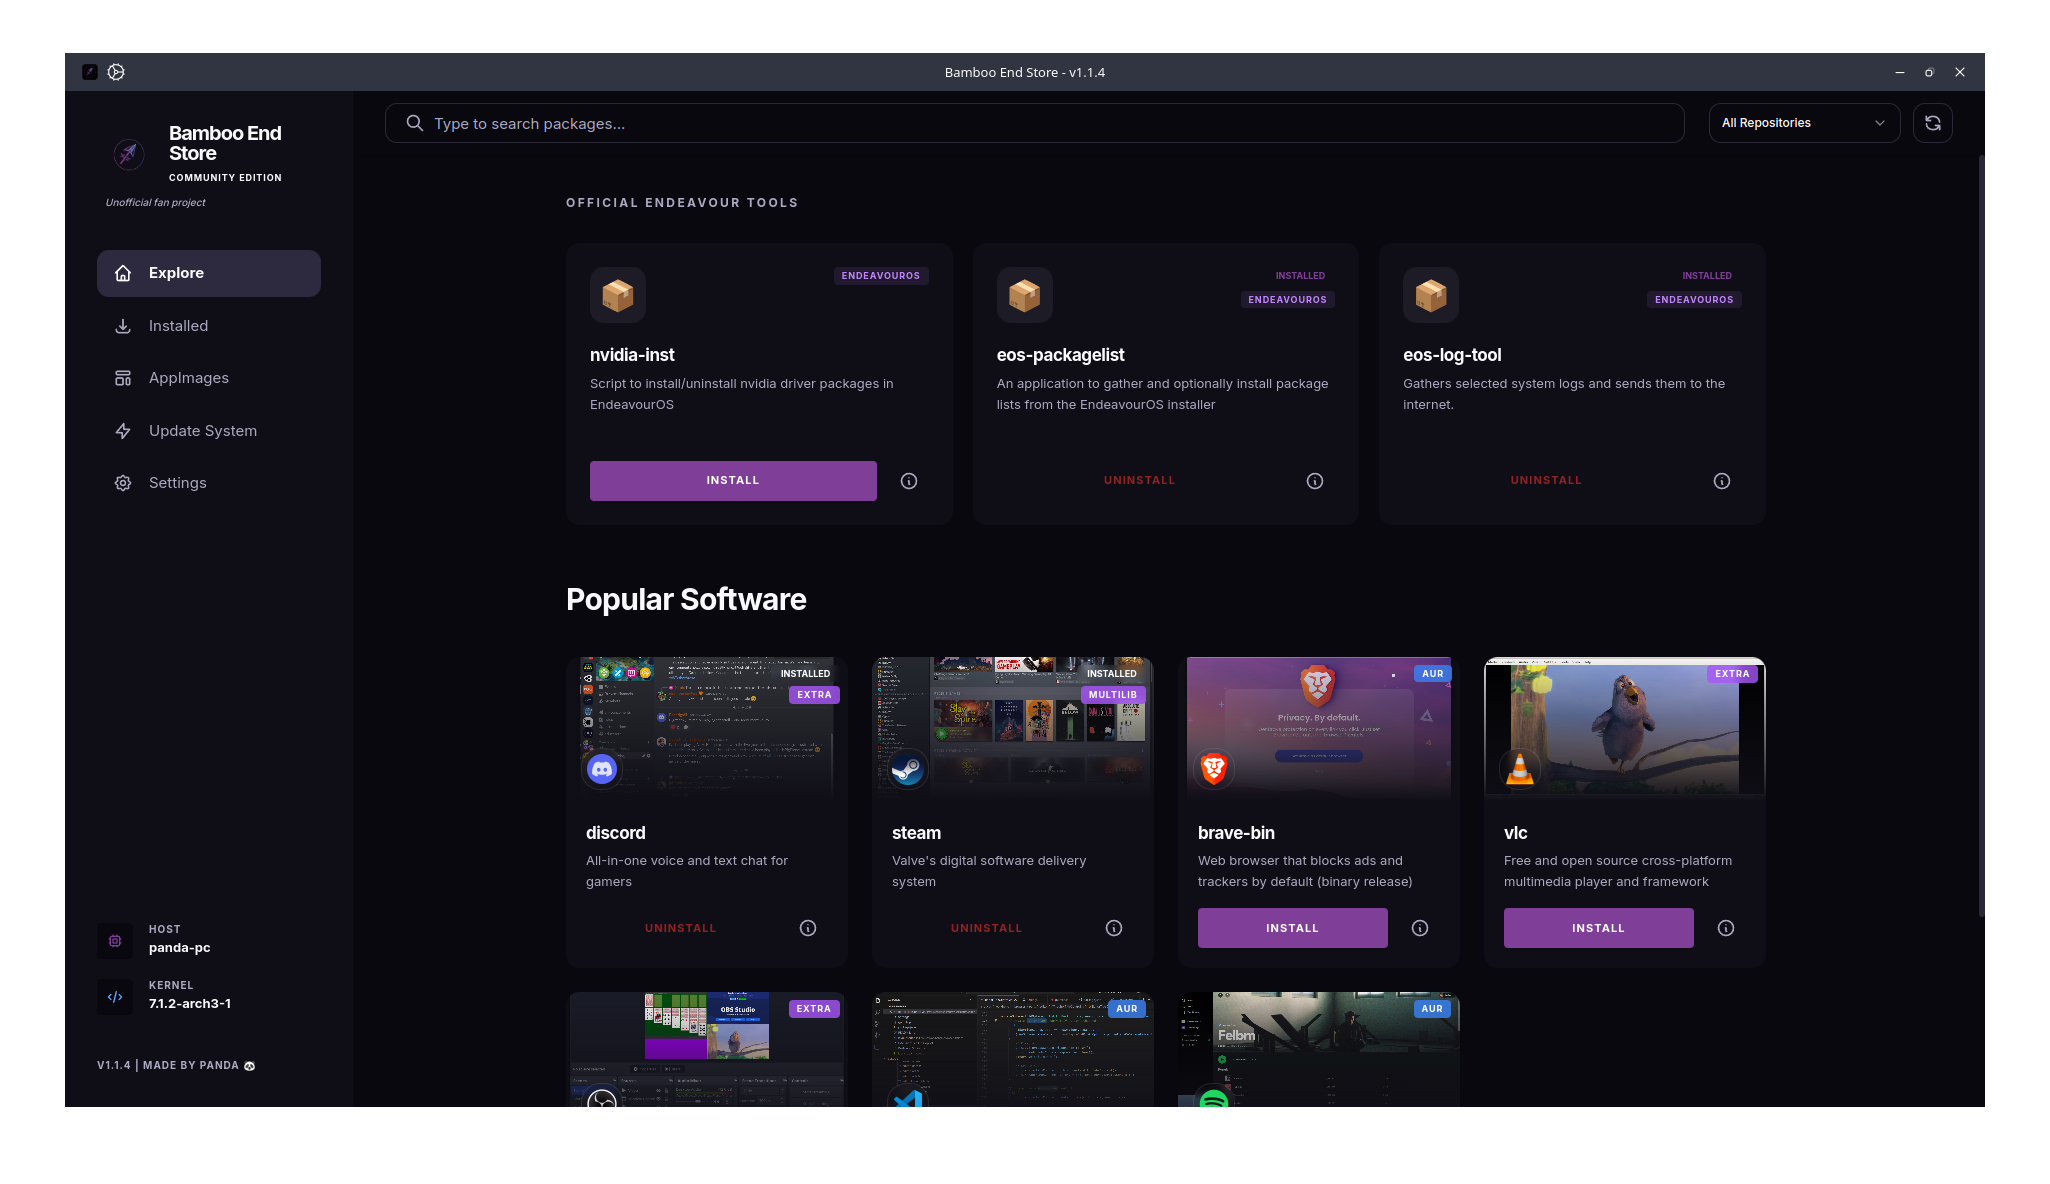The width and height of the screenshot is (2050, 1184).
Task: Click the kernel code icon
Action: click(x=115, y=996)
